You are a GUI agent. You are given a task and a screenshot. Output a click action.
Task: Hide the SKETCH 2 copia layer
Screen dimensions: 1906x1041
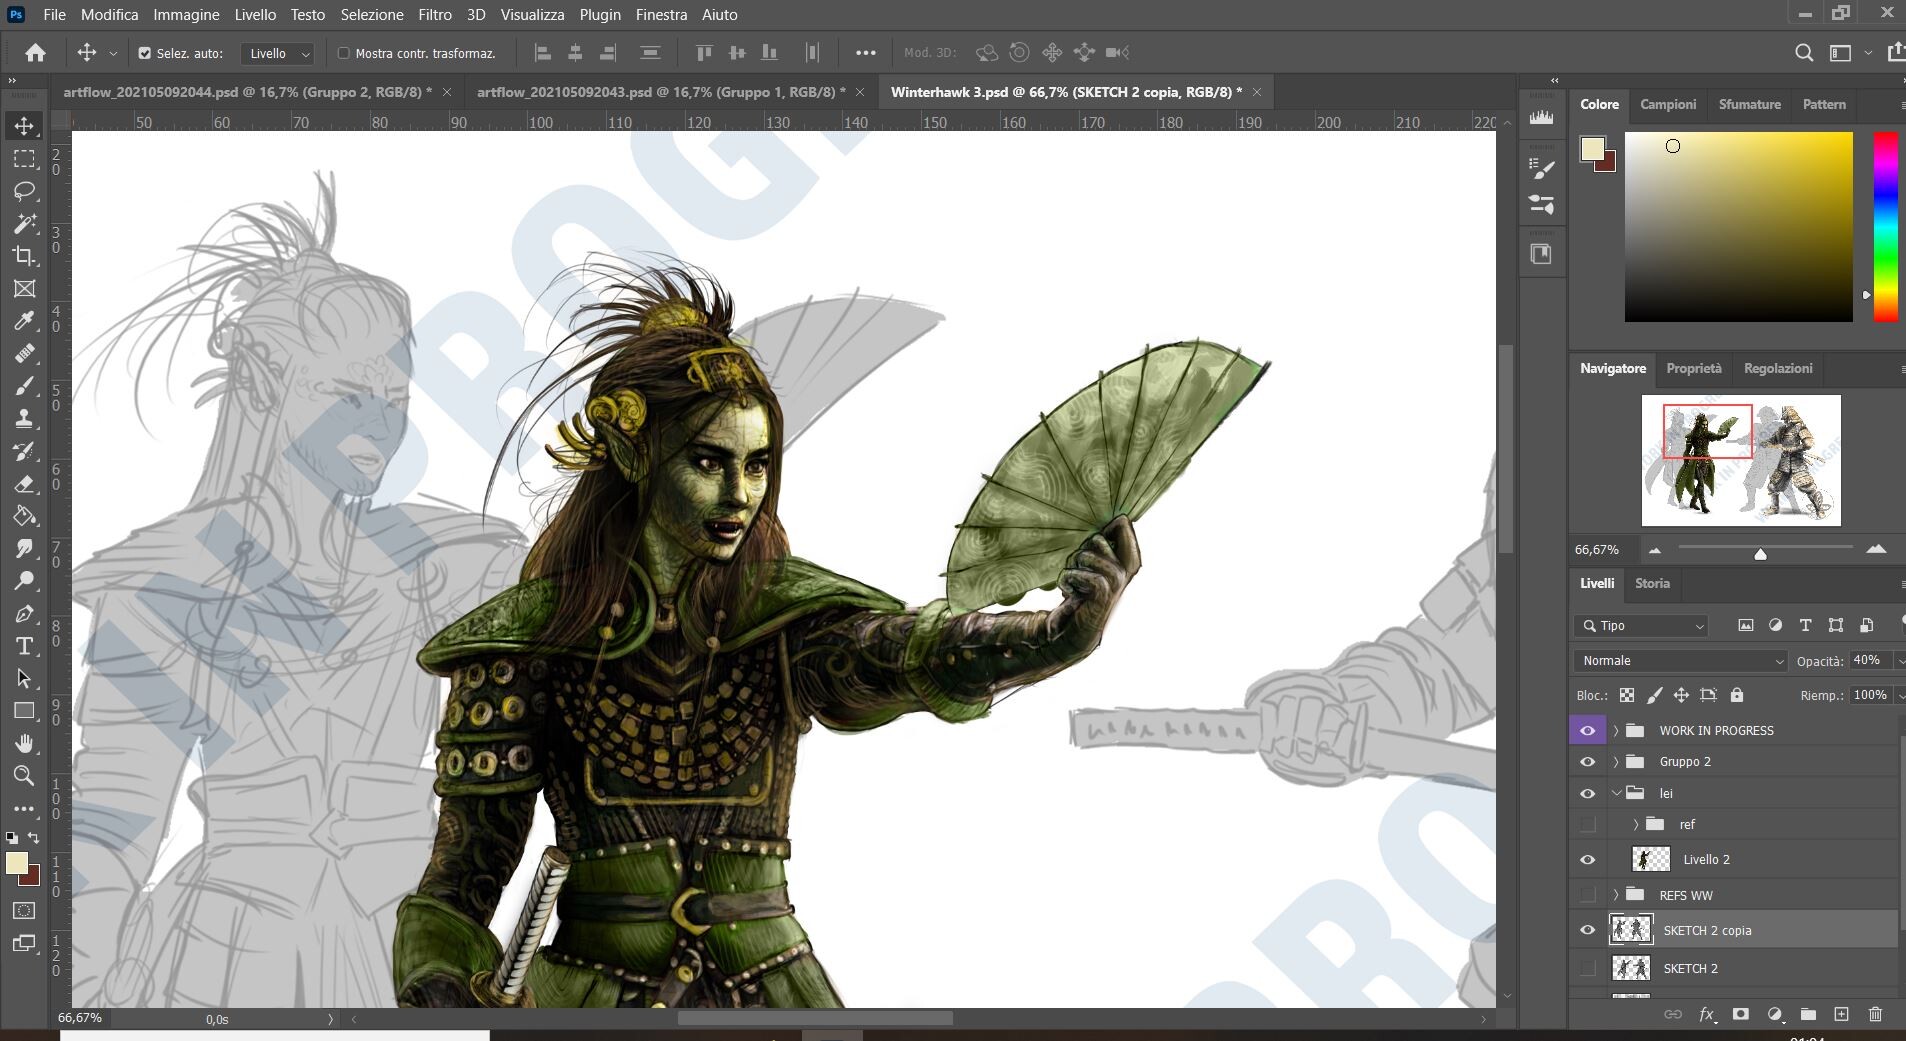click(1588, 930)
